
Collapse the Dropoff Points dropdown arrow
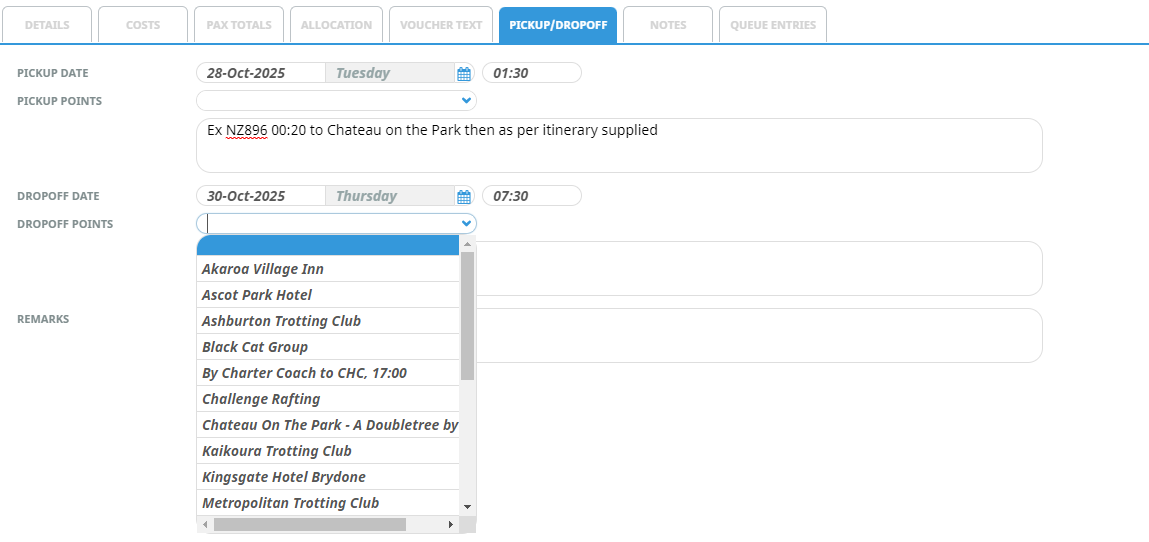tap(466, 223)
